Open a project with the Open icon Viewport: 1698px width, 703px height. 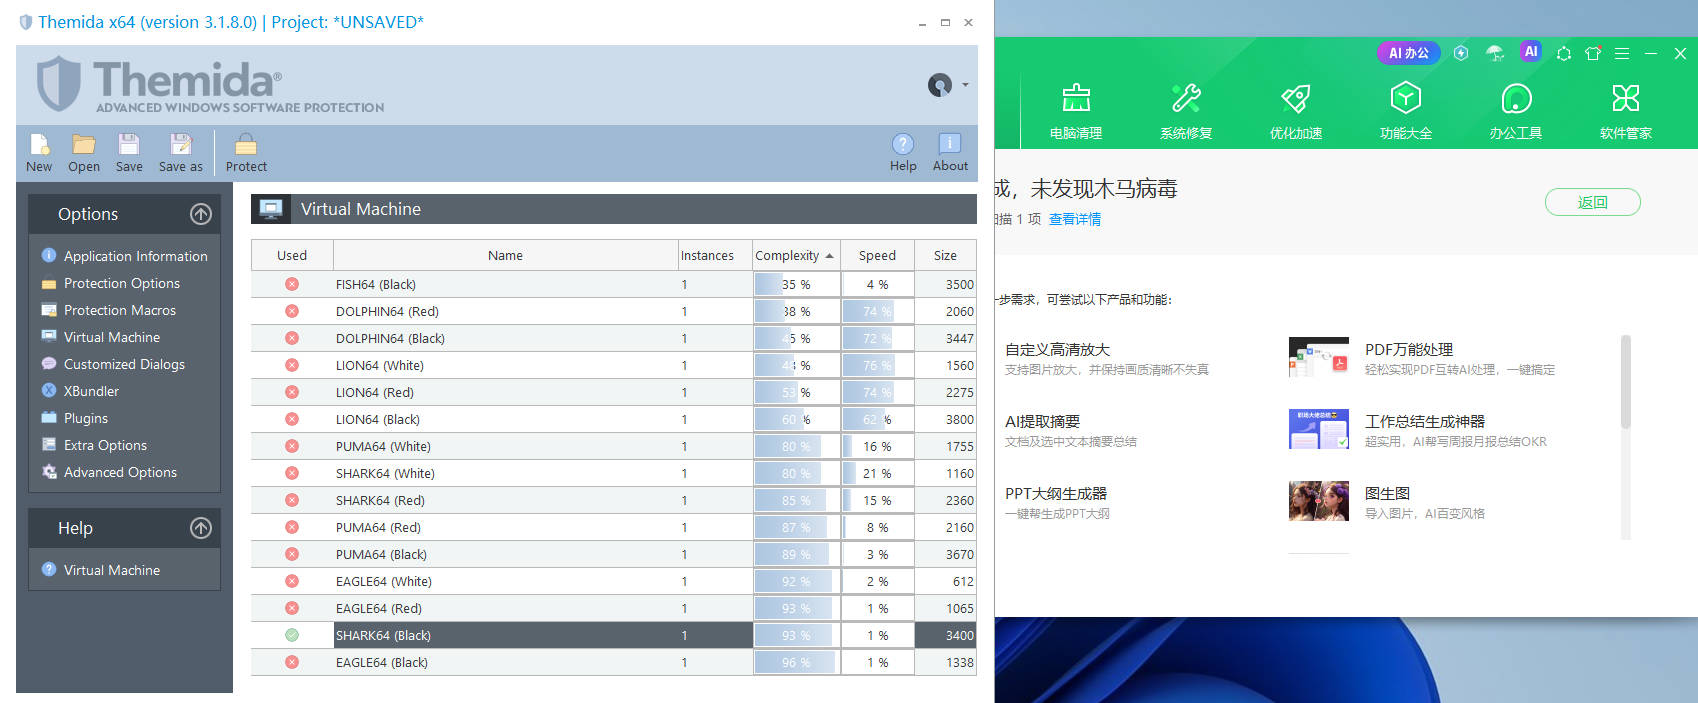click(84, 144)
